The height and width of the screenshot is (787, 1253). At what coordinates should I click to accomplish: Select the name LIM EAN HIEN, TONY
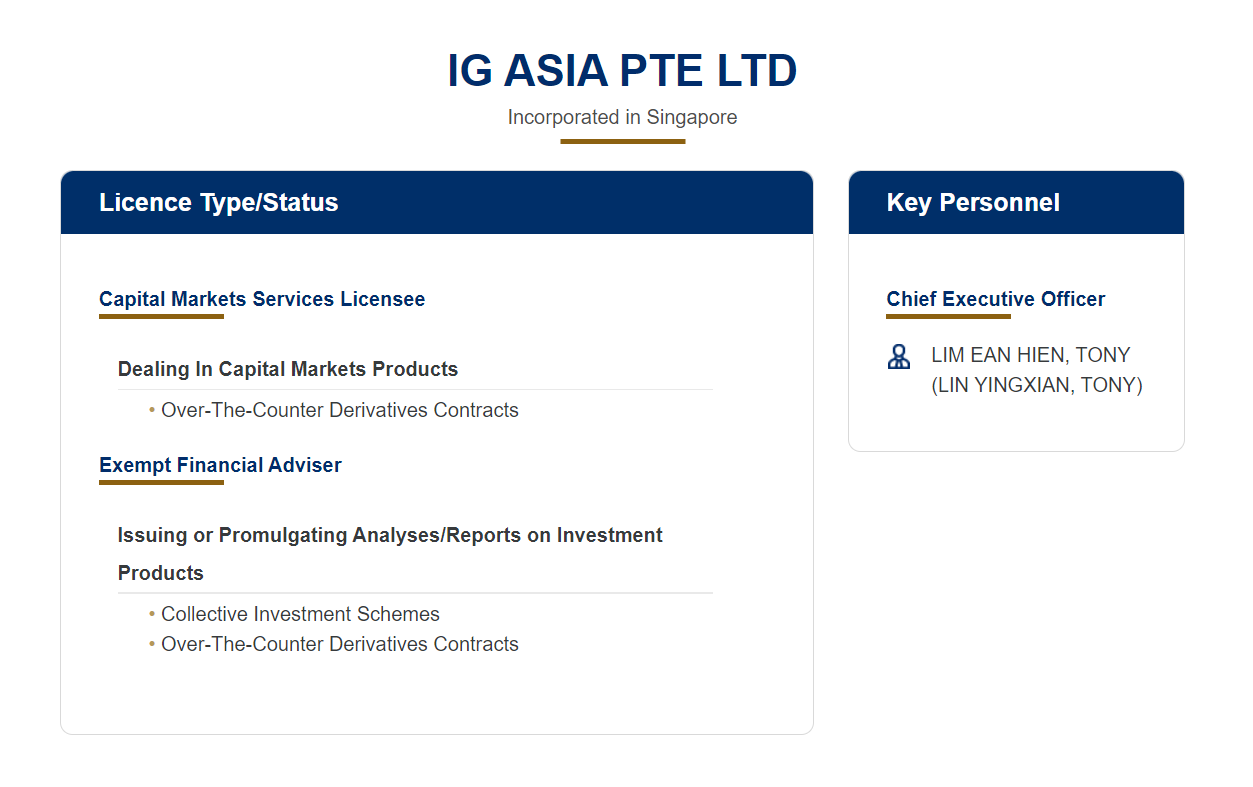1030,355
